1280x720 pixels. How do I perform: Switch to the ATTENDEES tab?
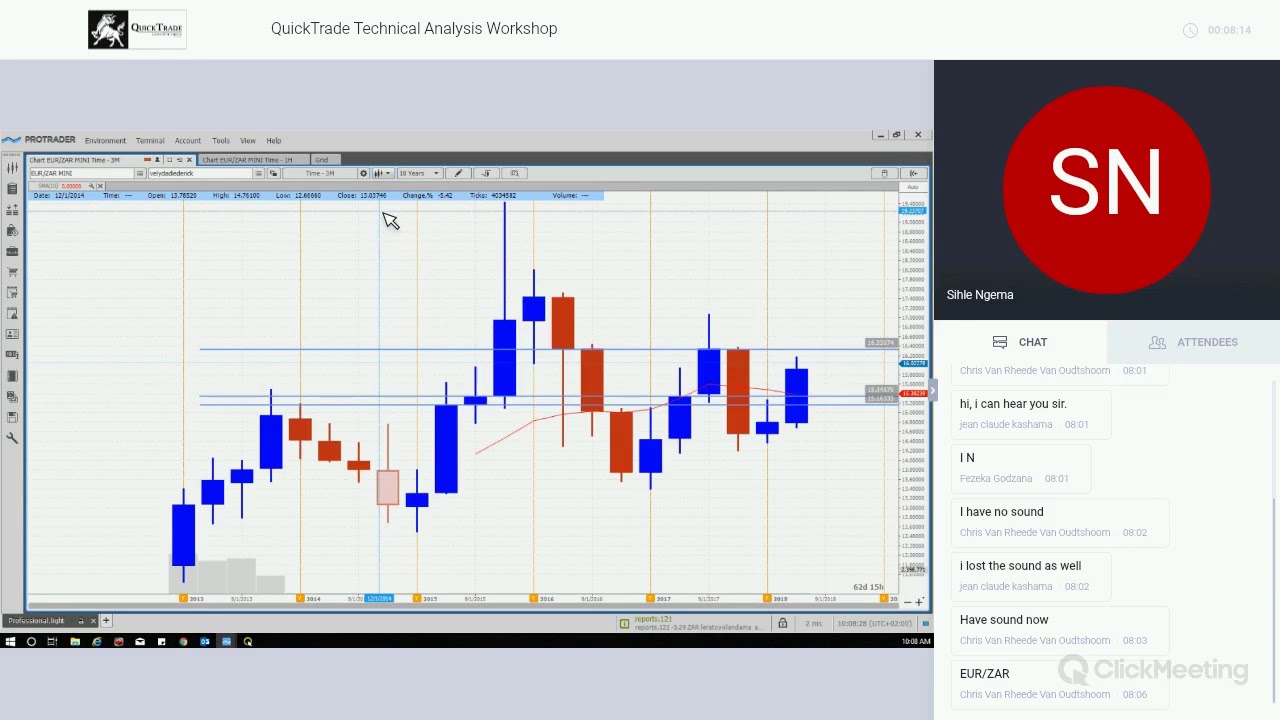[x=1194, y=342]
